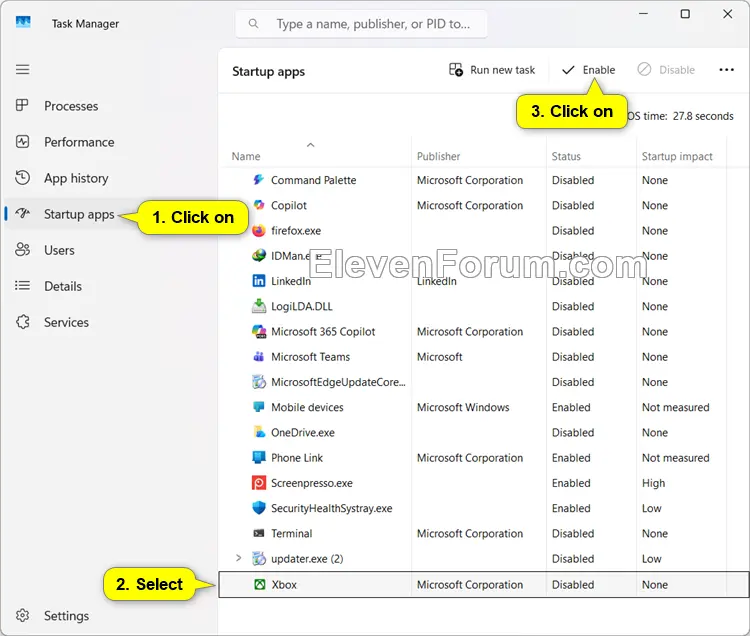
Task: Click the Copilot app icon
Action: pyautogui.click(x=259, y=205)
